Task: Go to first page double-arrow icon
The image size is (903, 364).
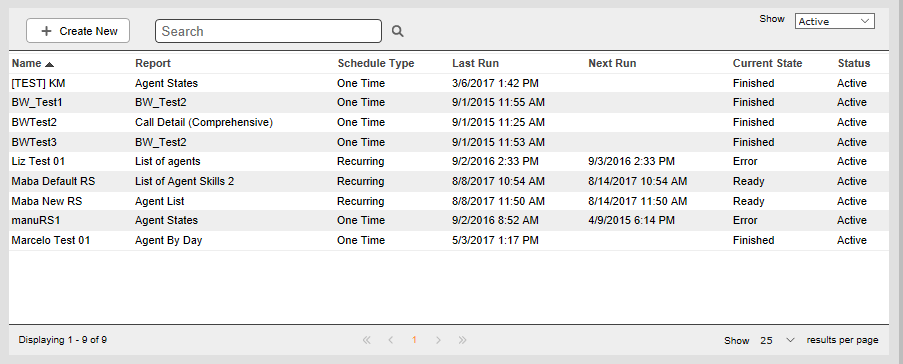Action: (366, 340)
